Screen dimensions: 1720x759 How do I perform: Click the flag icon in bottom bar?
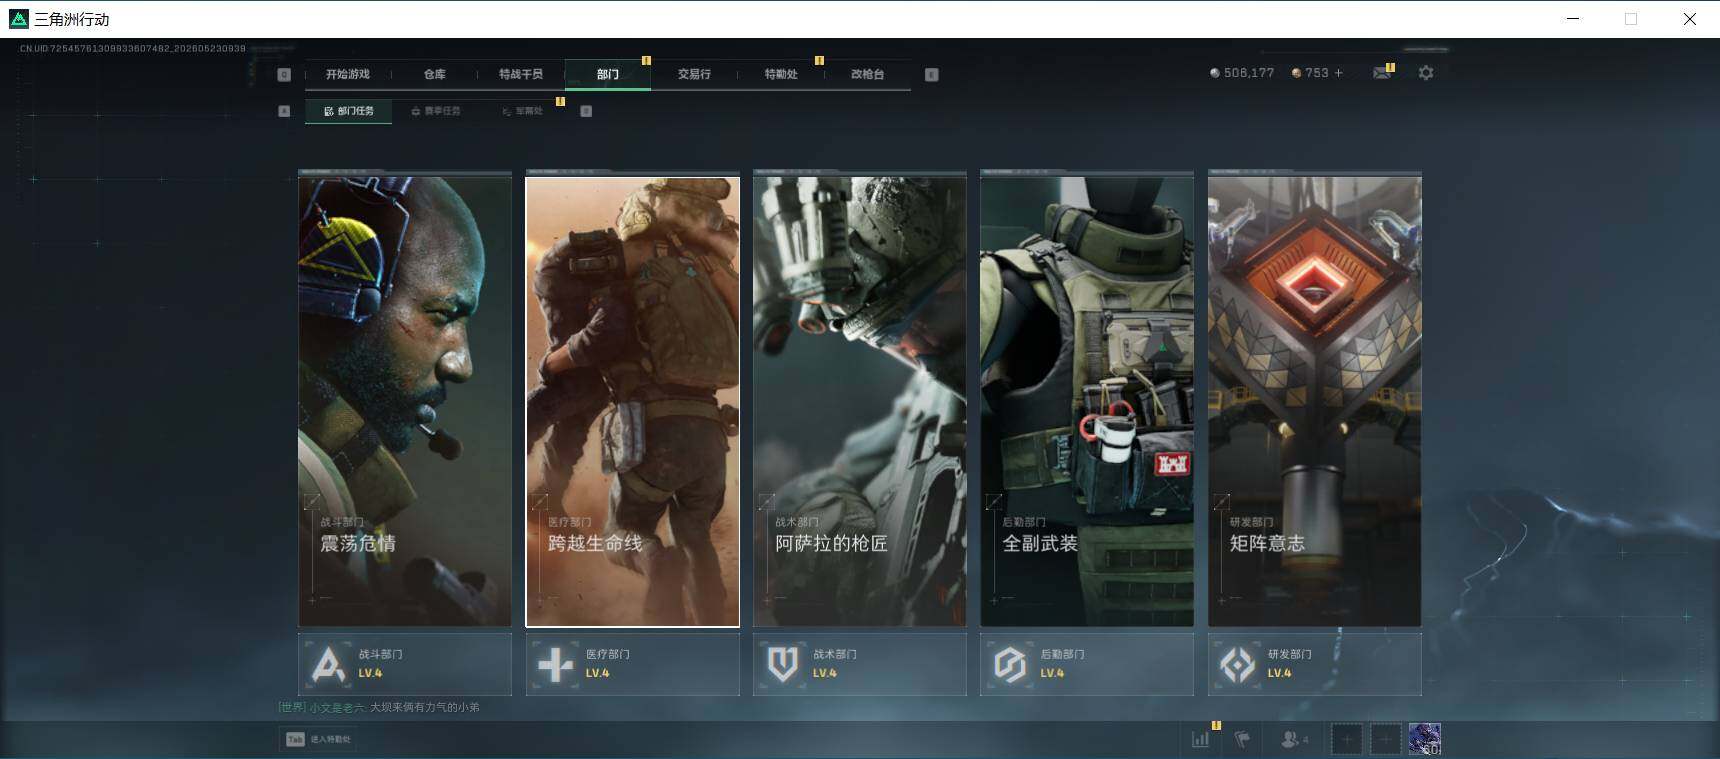click(1243, 740)
